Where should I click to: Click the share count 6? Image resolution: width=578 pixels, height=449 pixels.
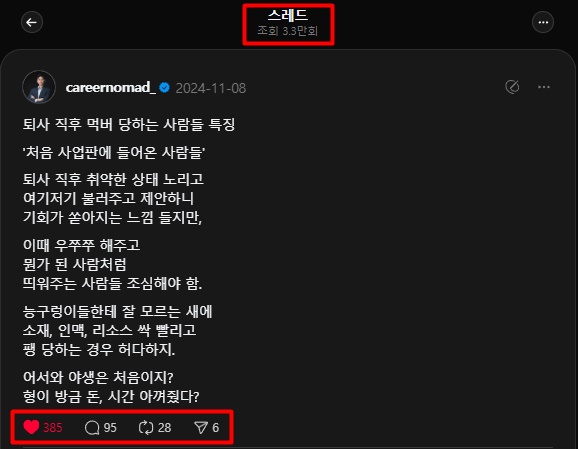coord(216,428)
